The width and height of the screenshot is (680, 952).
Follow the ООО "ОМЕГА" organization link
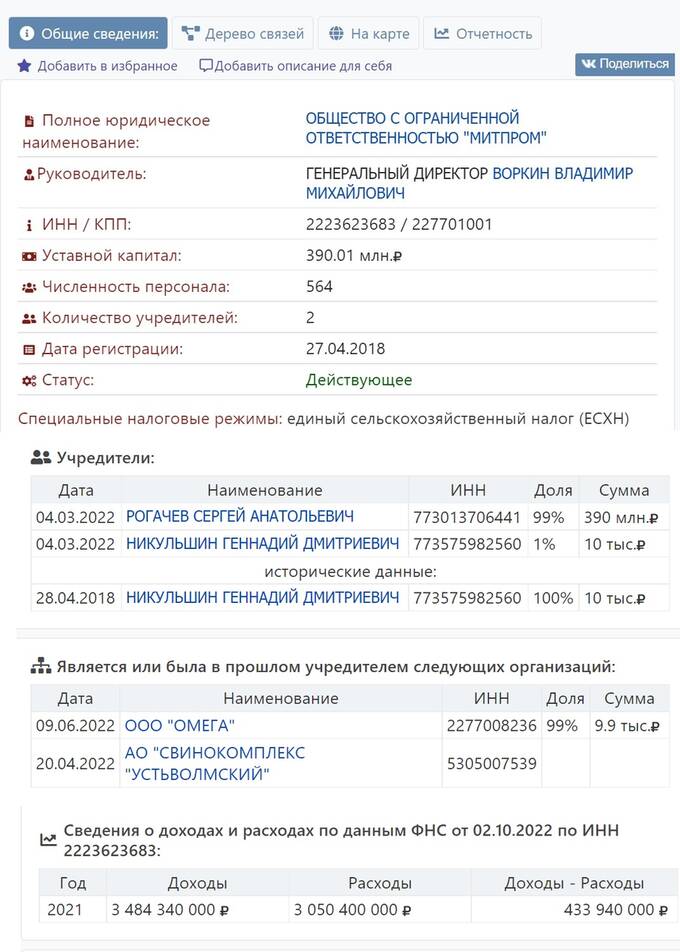[180, 725]
